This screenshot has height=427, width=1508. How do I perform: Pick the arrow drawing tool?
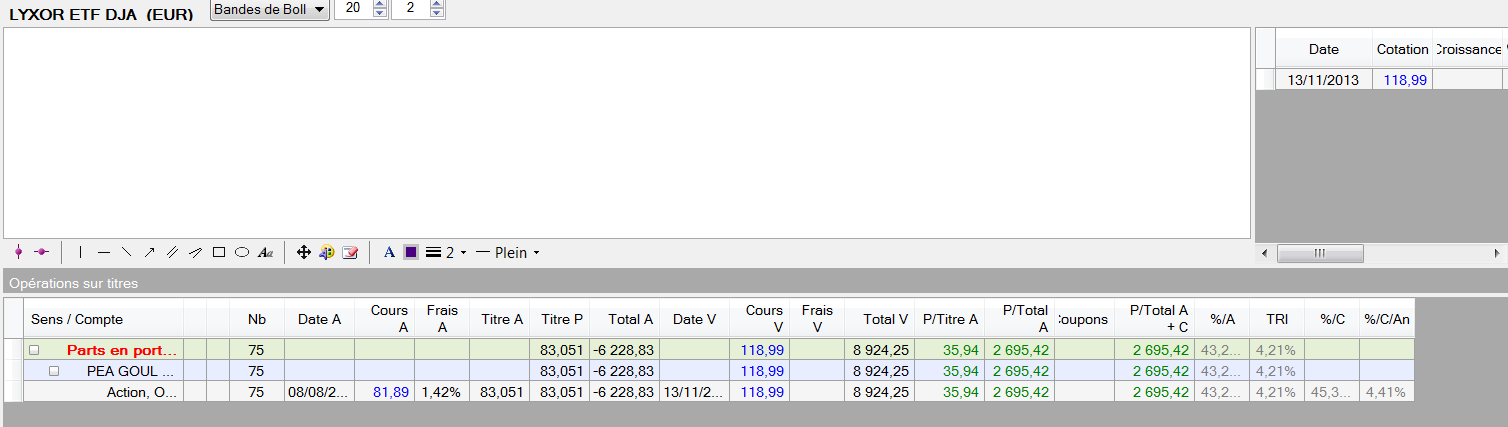pyautogui.click(x=149, y=253)
